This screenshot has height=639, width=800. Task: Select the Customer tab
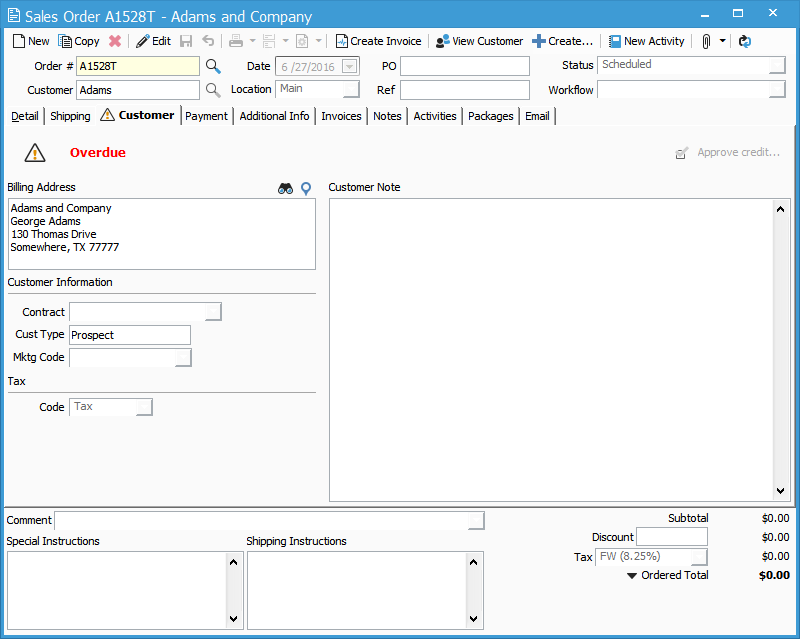(x=138, y=115)
